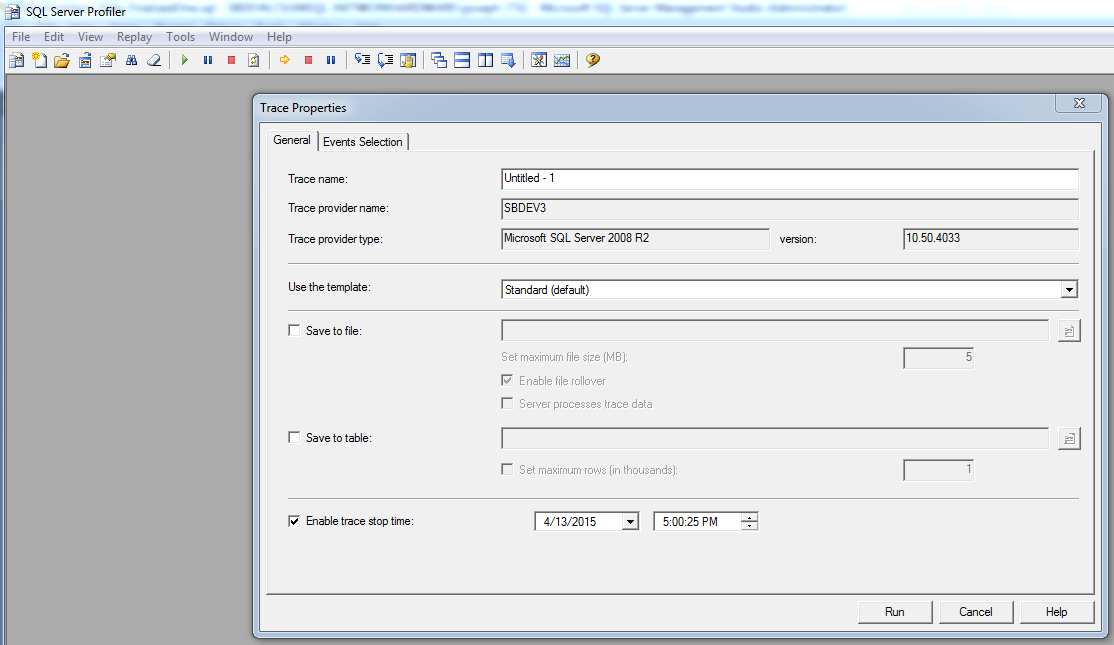Start a new trace from the toolbar
Viewport: 1114px width, 645px height.
[x=39, y=60]
